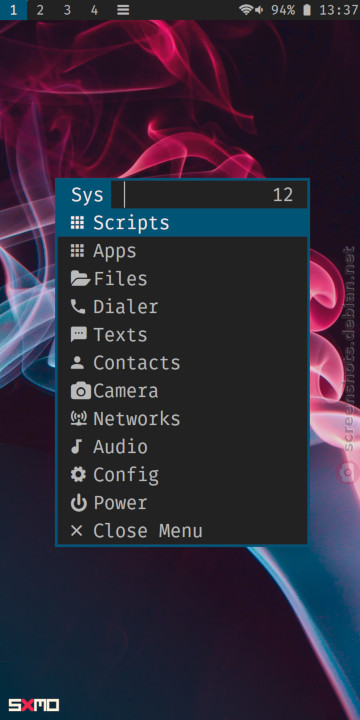Click the gear icon for Config
This screenshot has height=720, width=360.
pyautogui.click(x=78, y=475)
